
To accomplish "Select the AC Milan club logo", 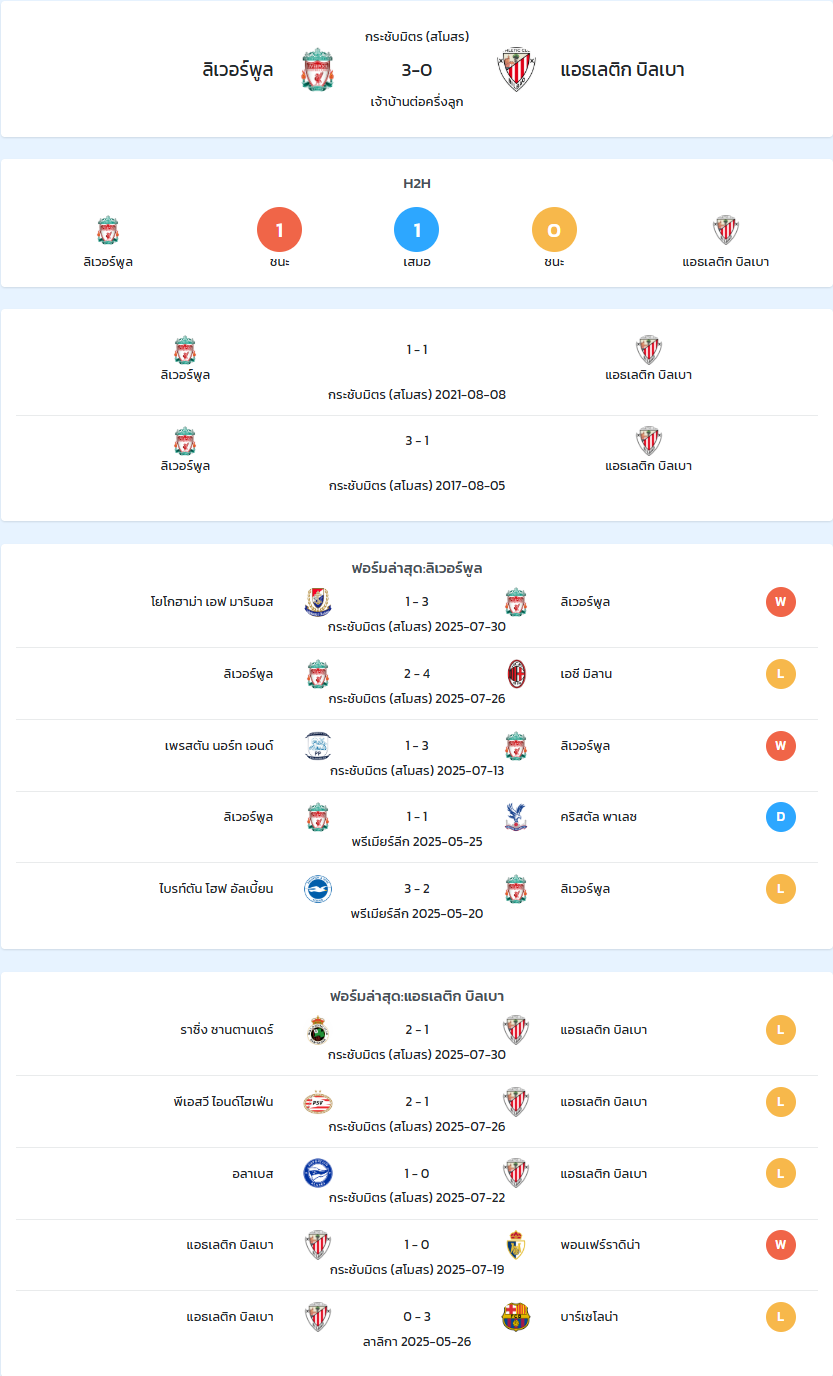I will coord(516,674).
